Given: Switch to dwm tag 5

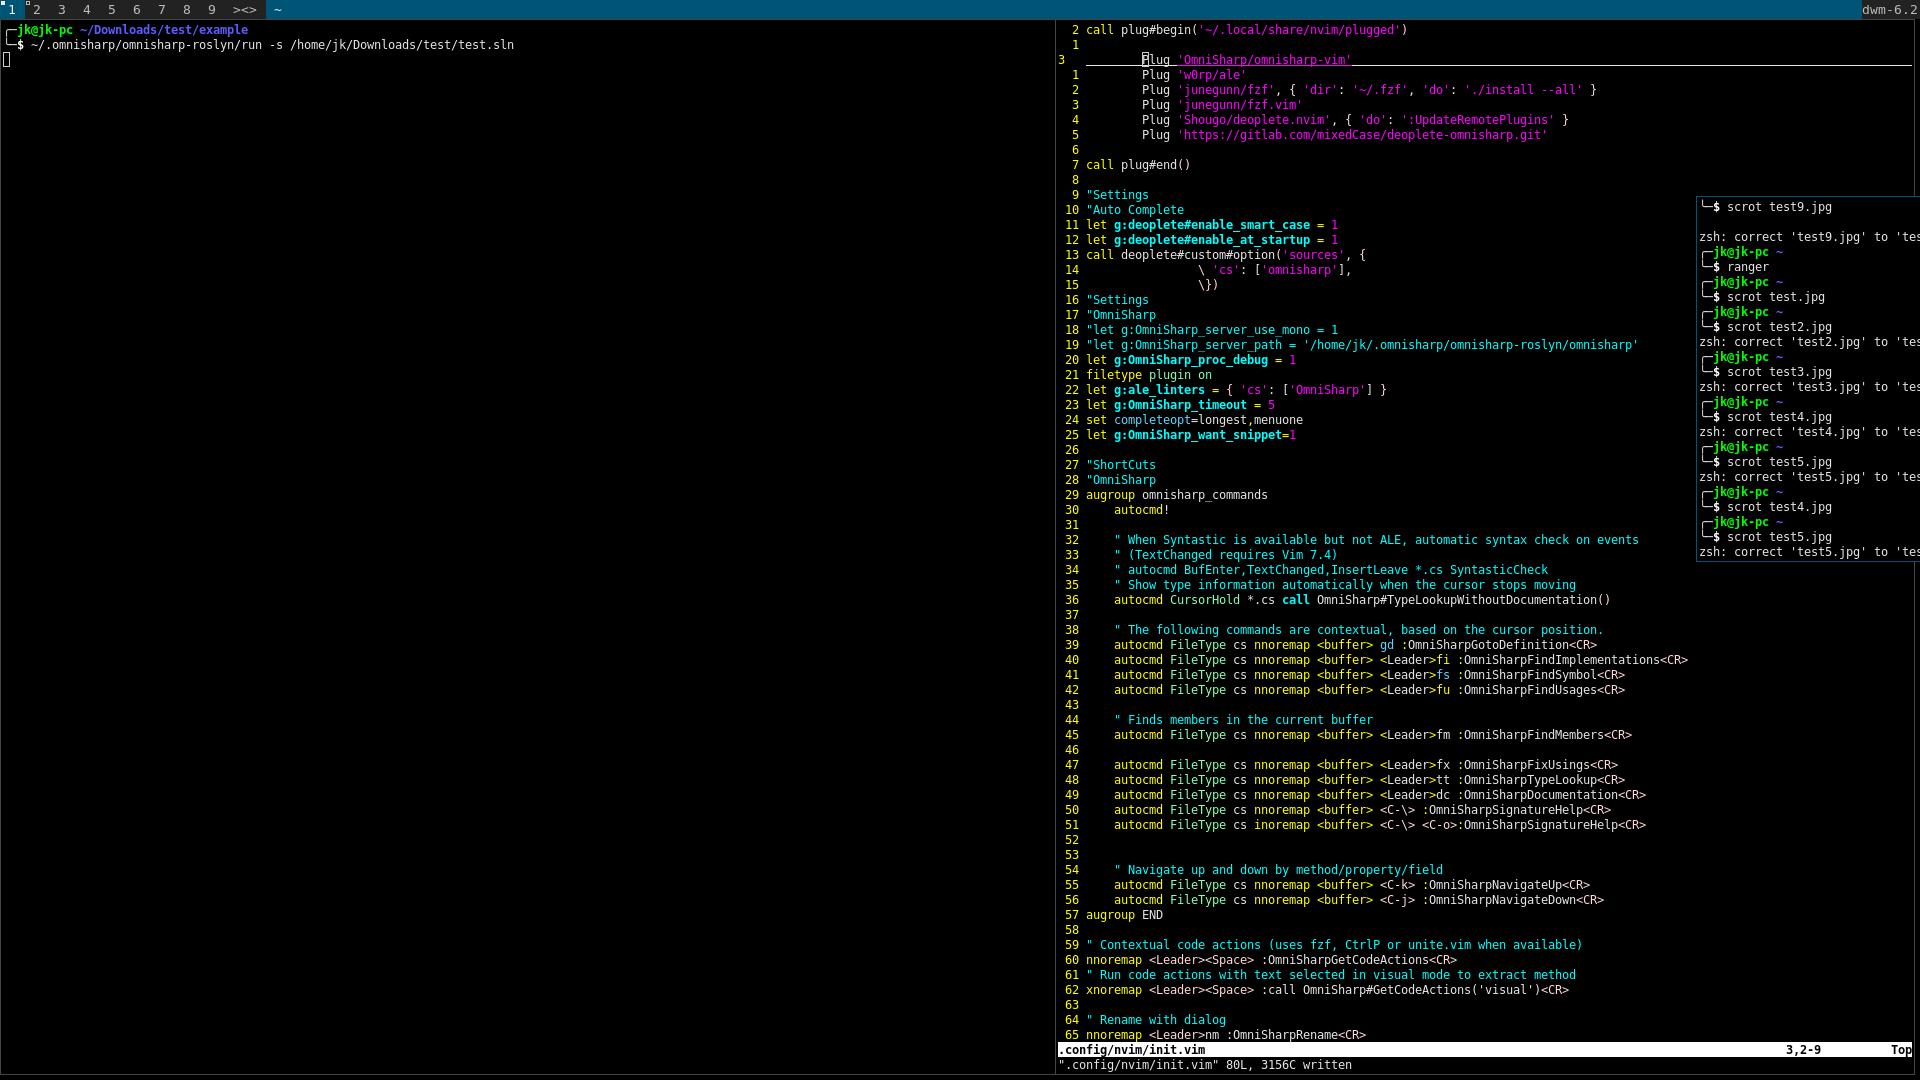Looking at the screenshot, I should click(112, 9).
